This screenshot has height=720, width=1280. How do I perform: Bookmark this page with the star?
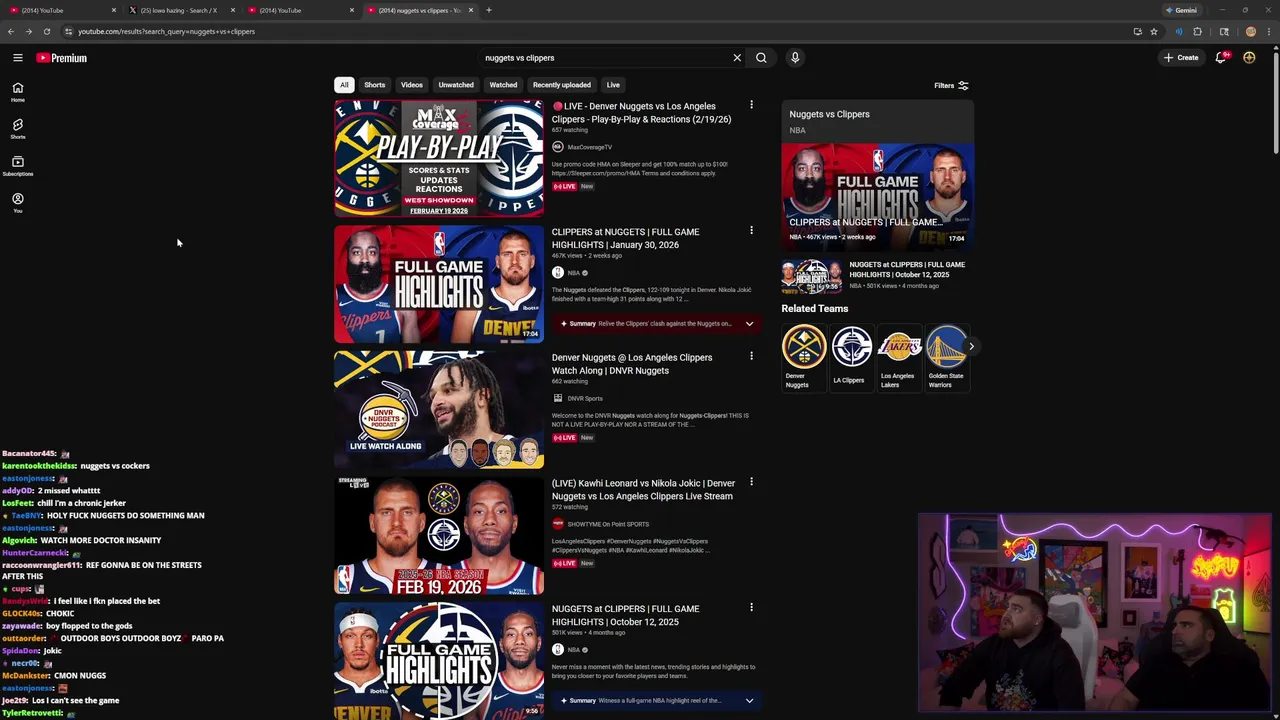(1154, 31)
